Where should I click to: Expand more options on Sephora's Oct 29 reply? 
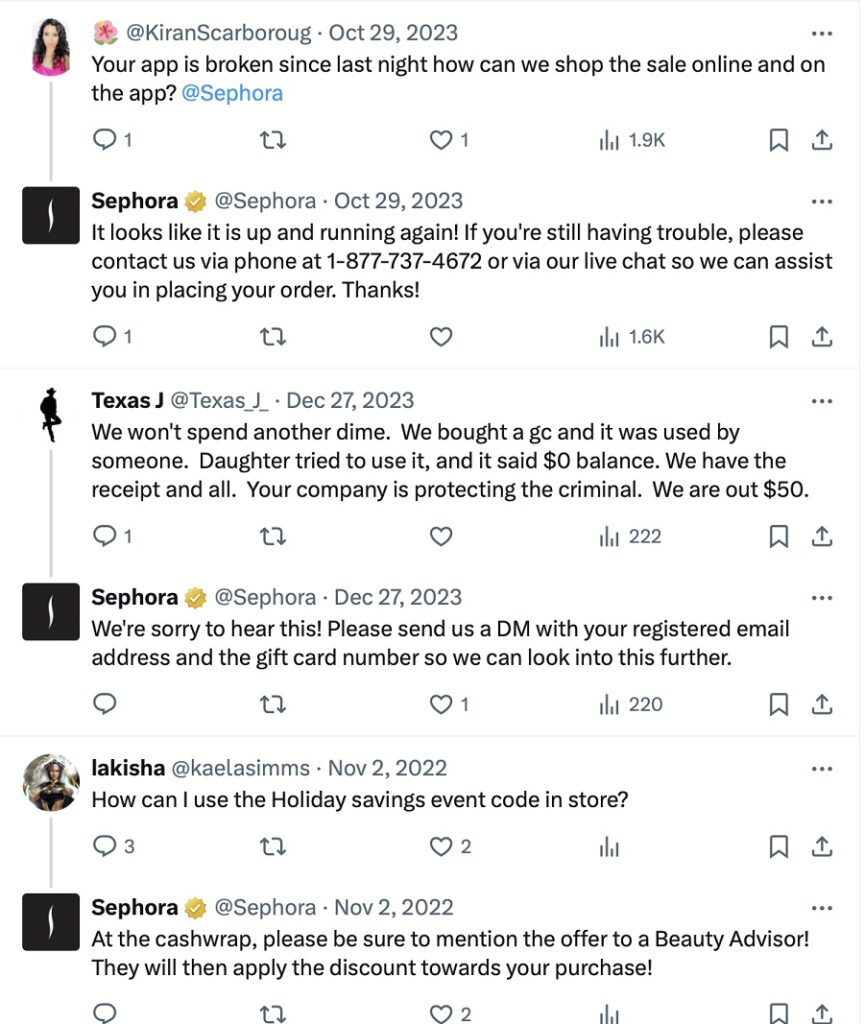click(x=822, y=201)
